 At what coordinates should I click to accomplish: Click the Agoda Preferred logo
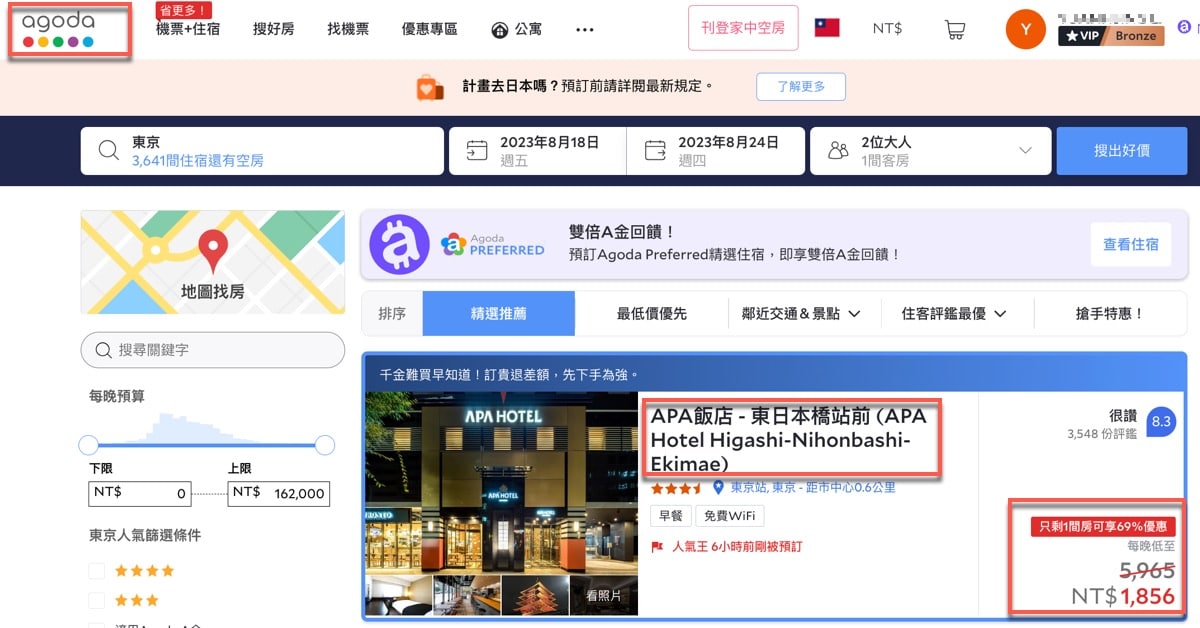(492, 245)
